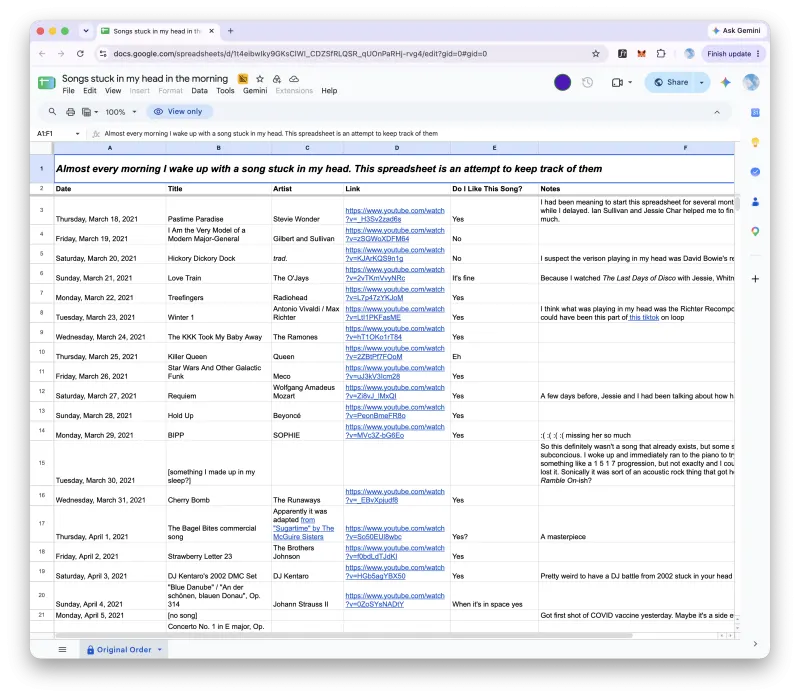Screen dimensions: 800x698
Task: Click Ask Gemini in Chrome
Action: [x=736, y=31]
